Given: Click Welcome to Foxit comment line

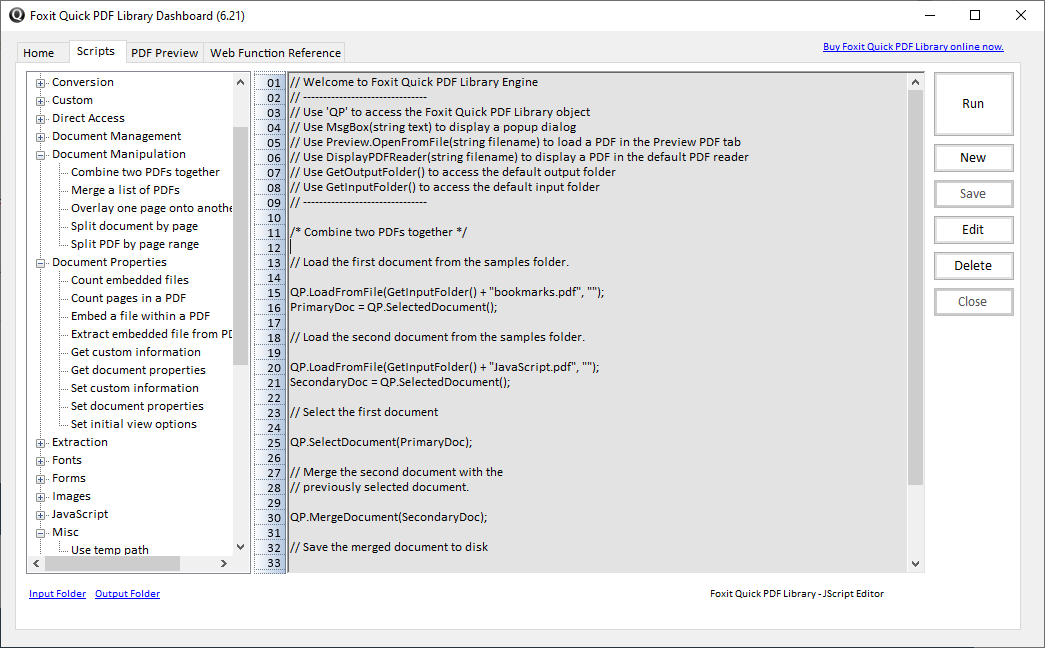Looking at the screenshot, I should pos(414,82).
